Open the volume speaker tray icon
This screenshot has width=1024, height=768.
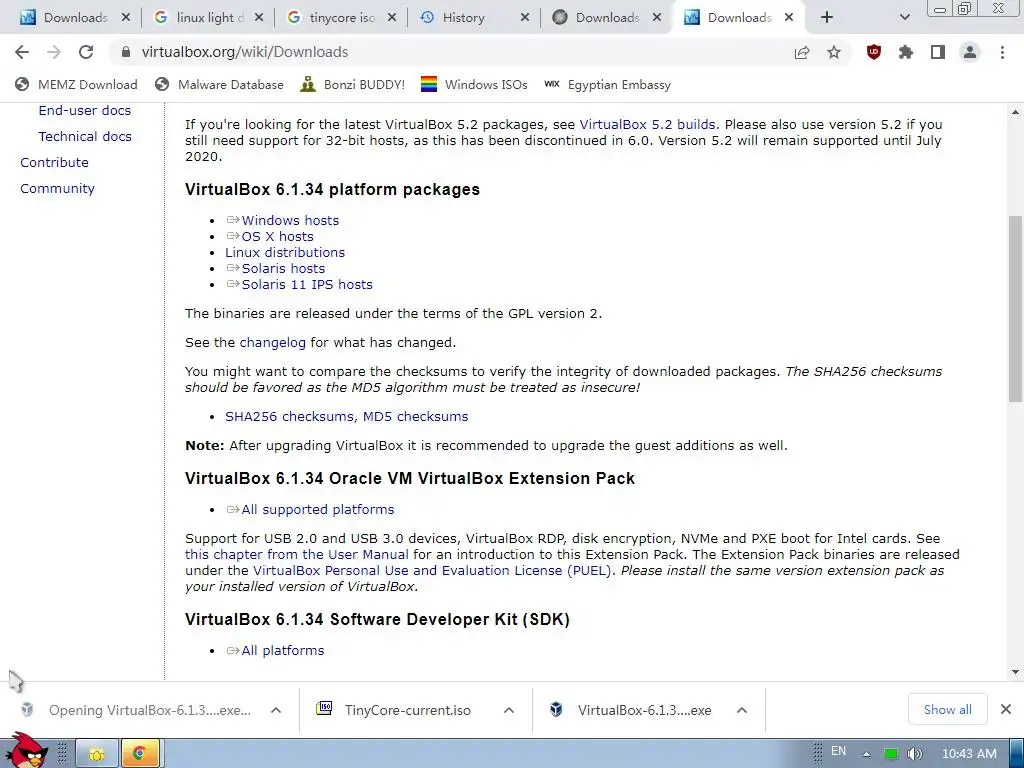914,754
